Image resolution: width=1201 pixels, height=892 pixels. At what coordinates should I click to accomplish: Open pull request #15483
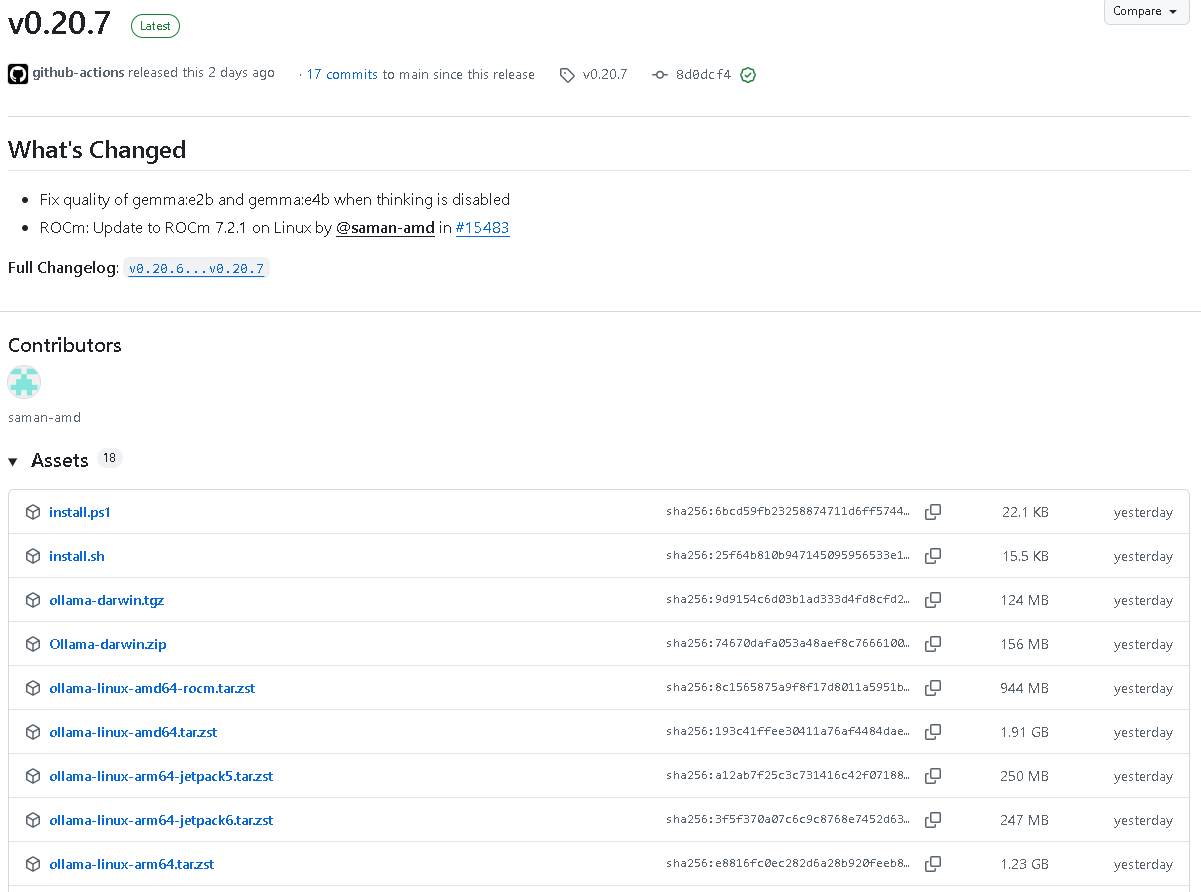click(482, 228)
